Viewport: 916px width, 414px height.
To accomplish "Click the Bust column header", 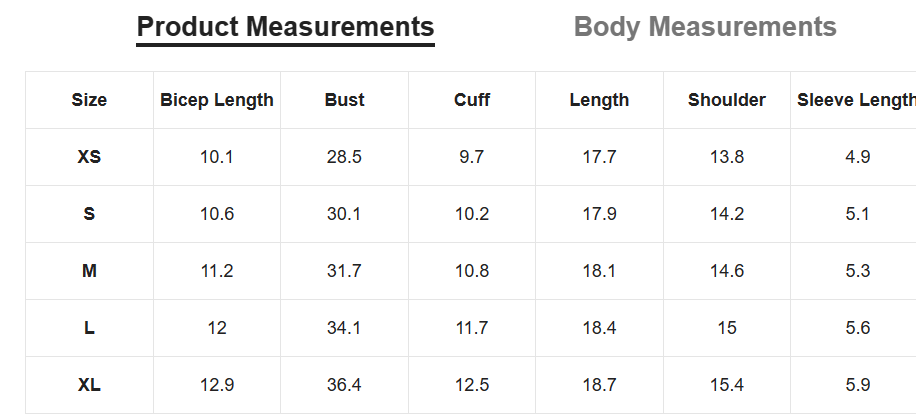I will click(344, 100).
